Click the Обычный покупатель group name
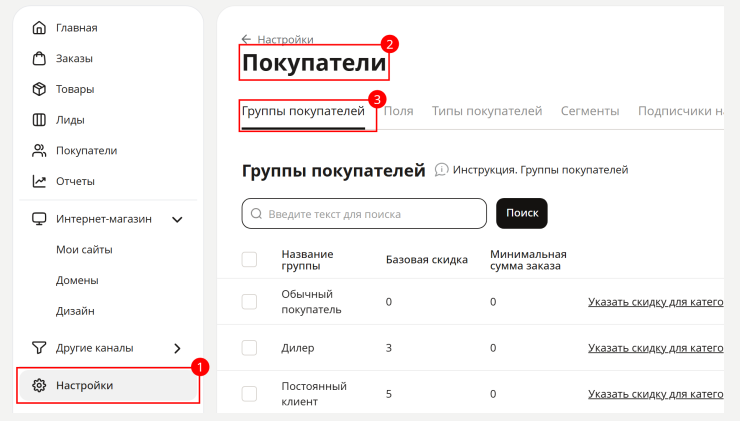This screenshot has width=740, height=421. coord(311,302)
